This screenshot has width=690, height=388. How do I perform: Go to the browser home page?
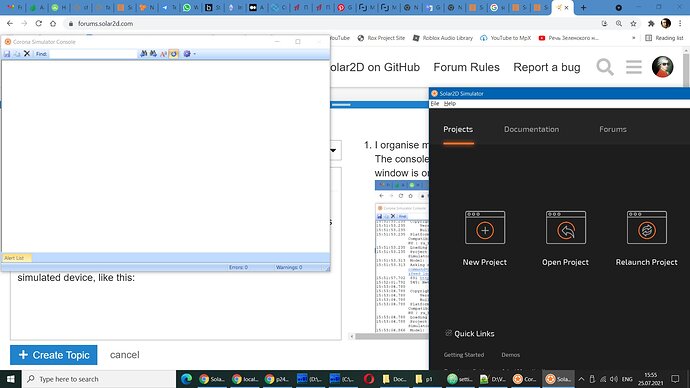coord(53,23)
